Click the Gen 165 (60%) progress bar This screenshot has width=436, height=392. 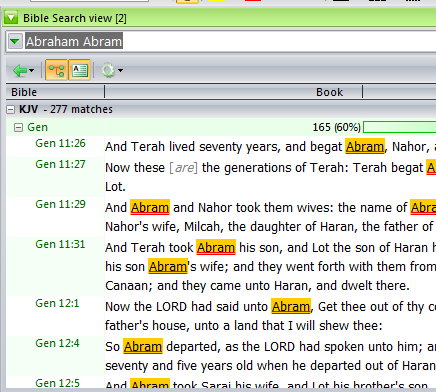click(399, 127)
